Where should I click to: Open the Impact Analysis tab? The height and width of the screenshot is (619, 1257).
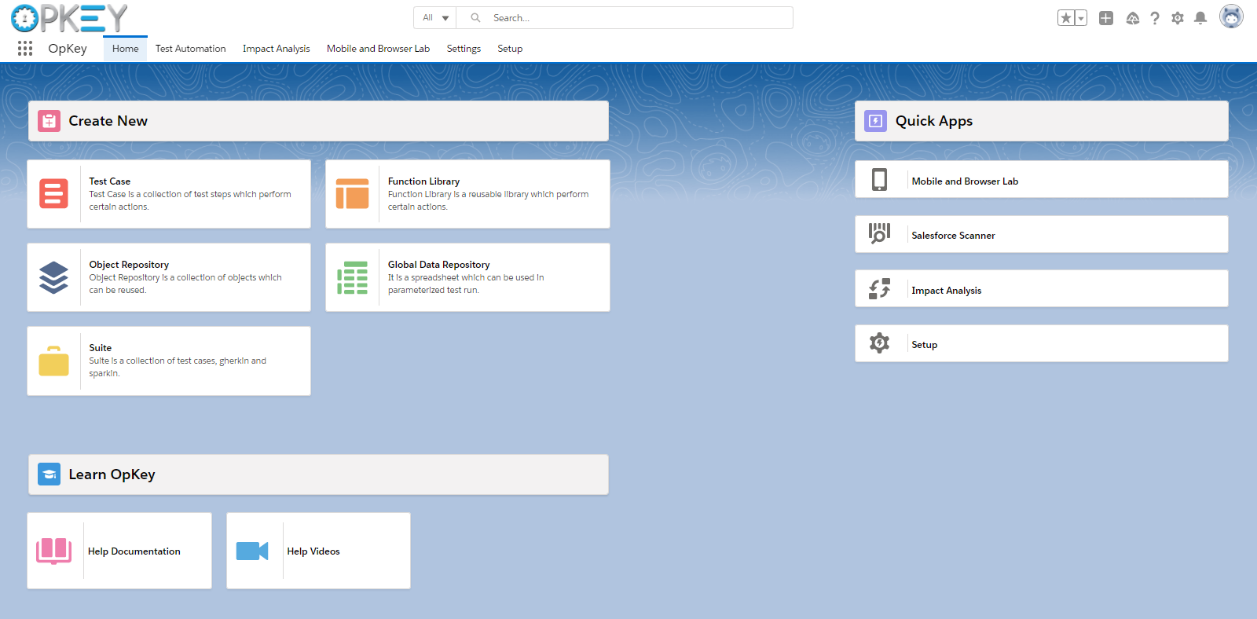276,48
